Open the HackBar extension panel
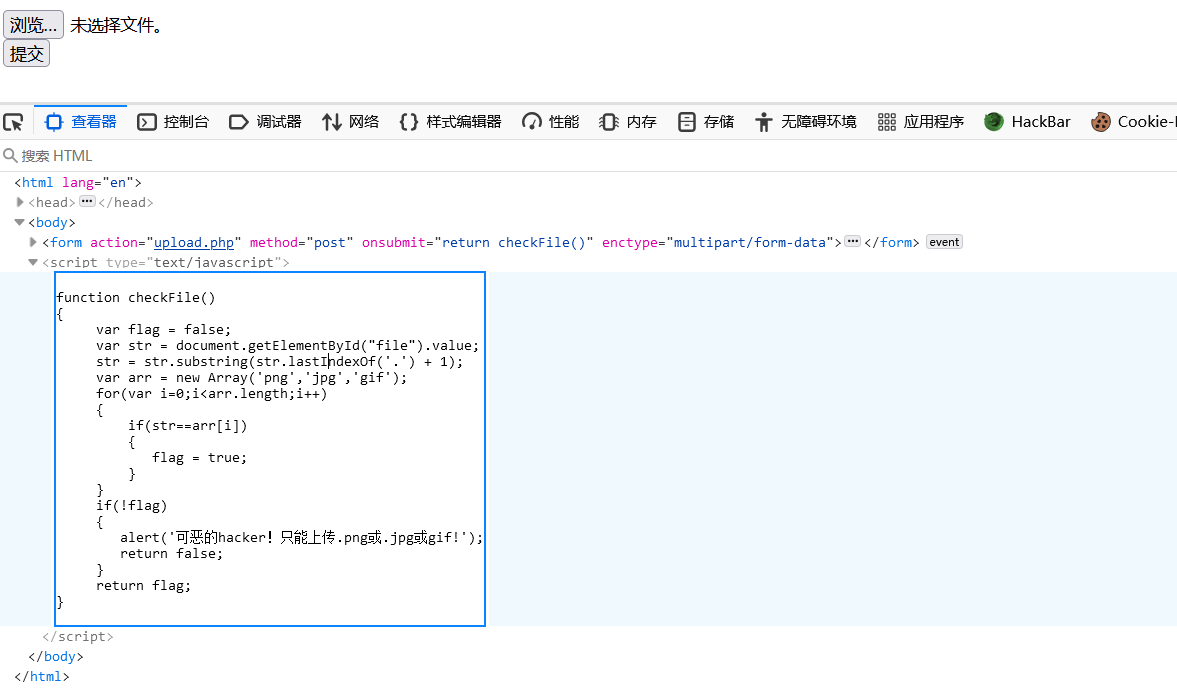This screenshot has width=1177, height=689. (1027, 122)
